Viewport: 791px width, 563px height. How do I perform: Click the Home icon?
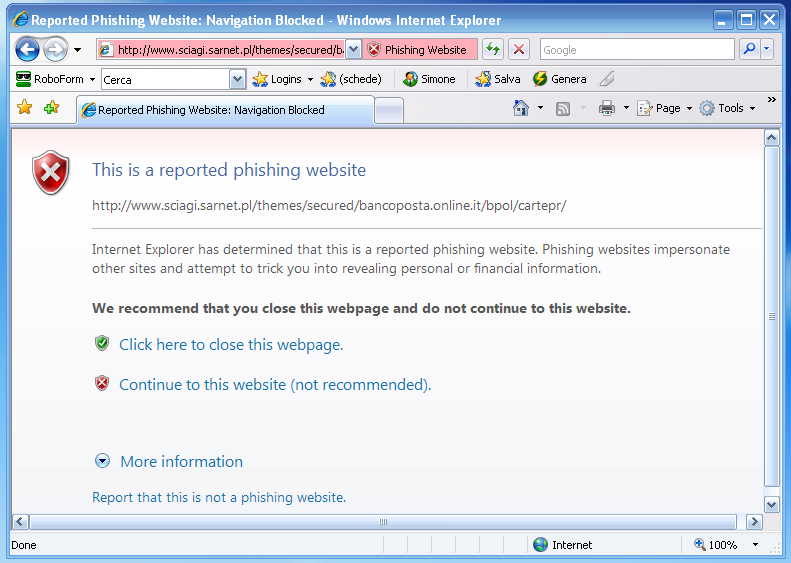521,108
